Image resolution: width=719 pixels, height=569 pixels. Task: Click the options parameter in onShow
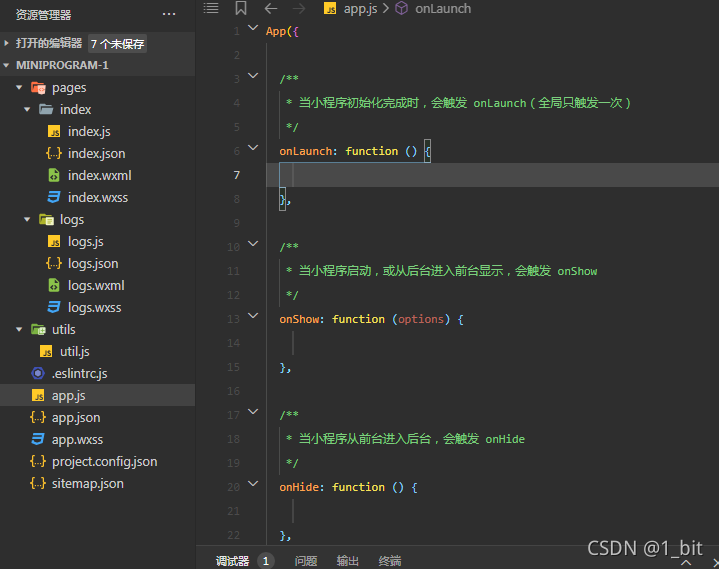click(420, 319)
